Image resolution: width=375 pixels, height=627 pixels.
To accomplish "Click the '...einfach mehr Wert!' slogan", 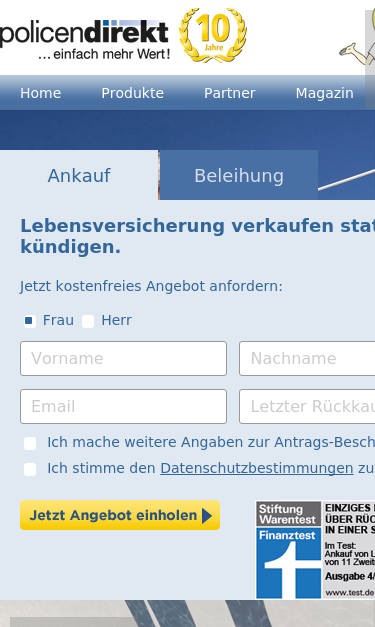I will pyautogui.click(x=105, y=54).
